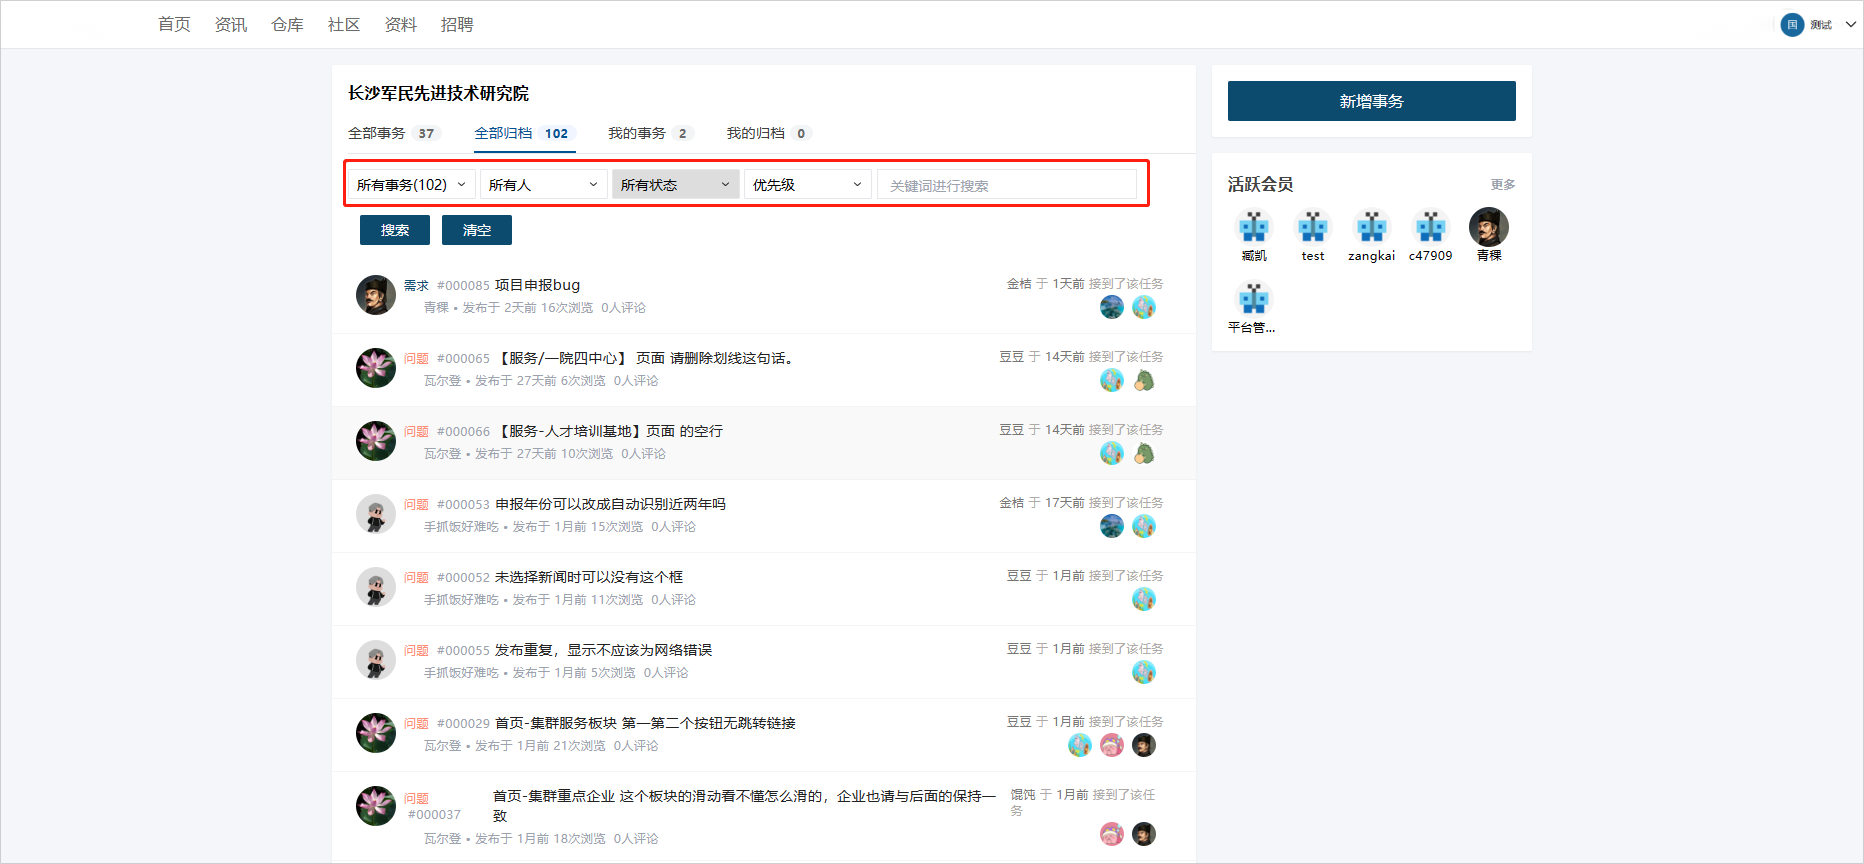Click author avatar of issue #000085
The image size is (1864, 864).
(x=376, y=295)
